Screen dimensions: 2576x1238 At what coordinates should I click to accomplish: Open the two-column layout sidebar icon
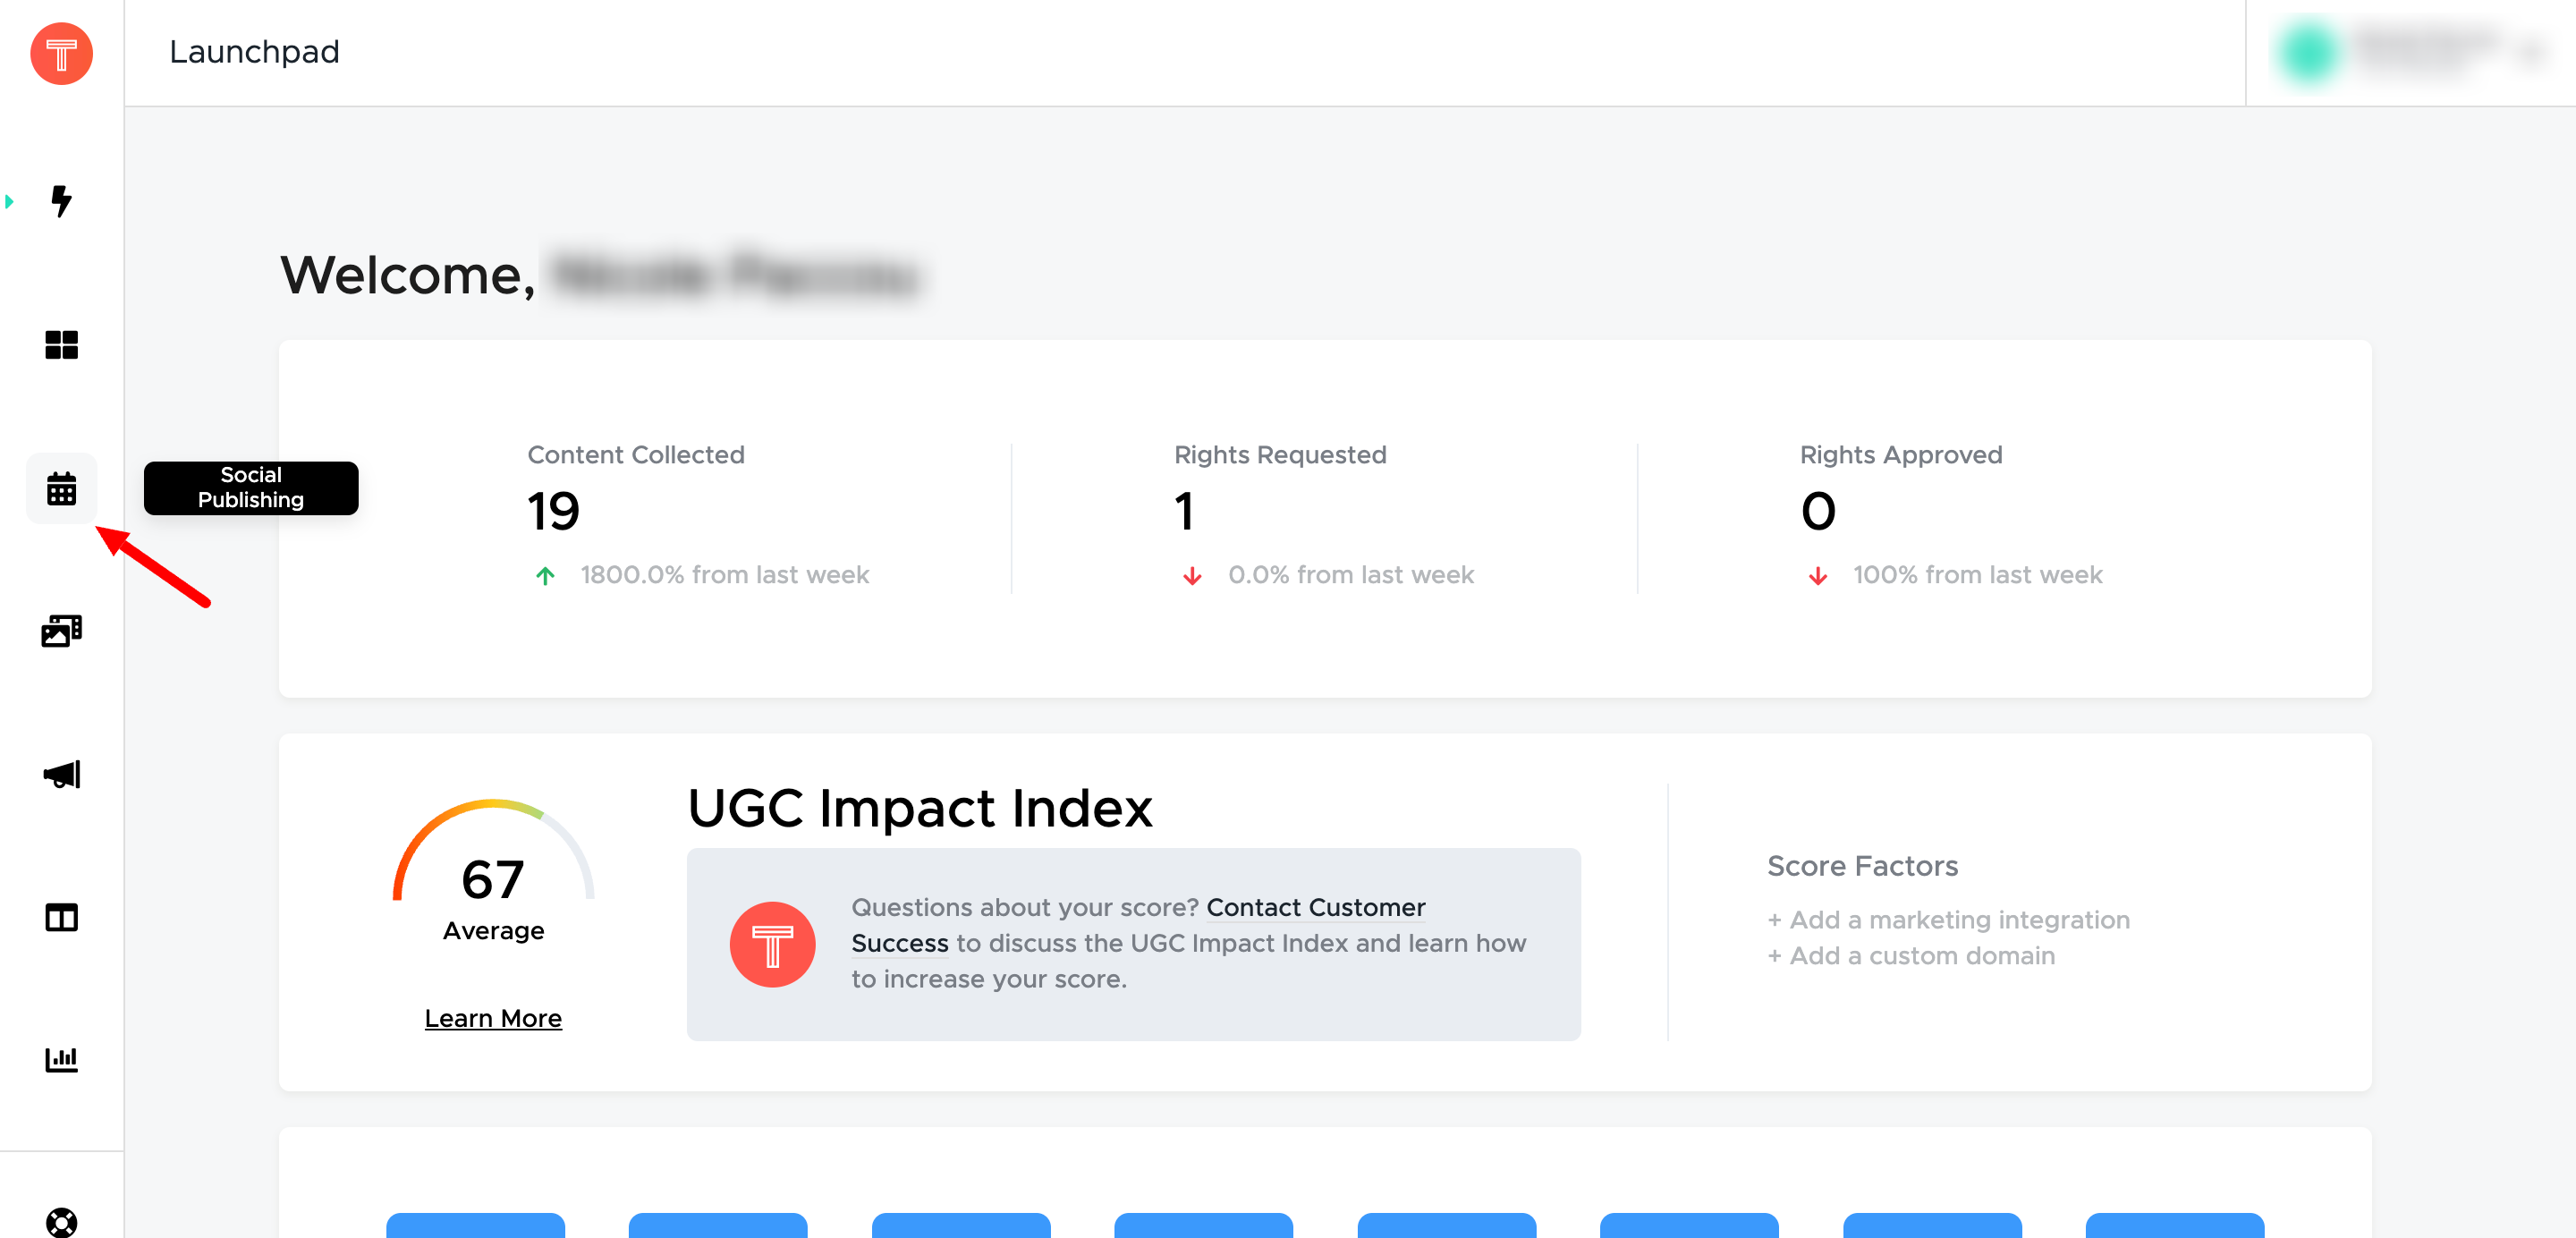click(61, 917)
